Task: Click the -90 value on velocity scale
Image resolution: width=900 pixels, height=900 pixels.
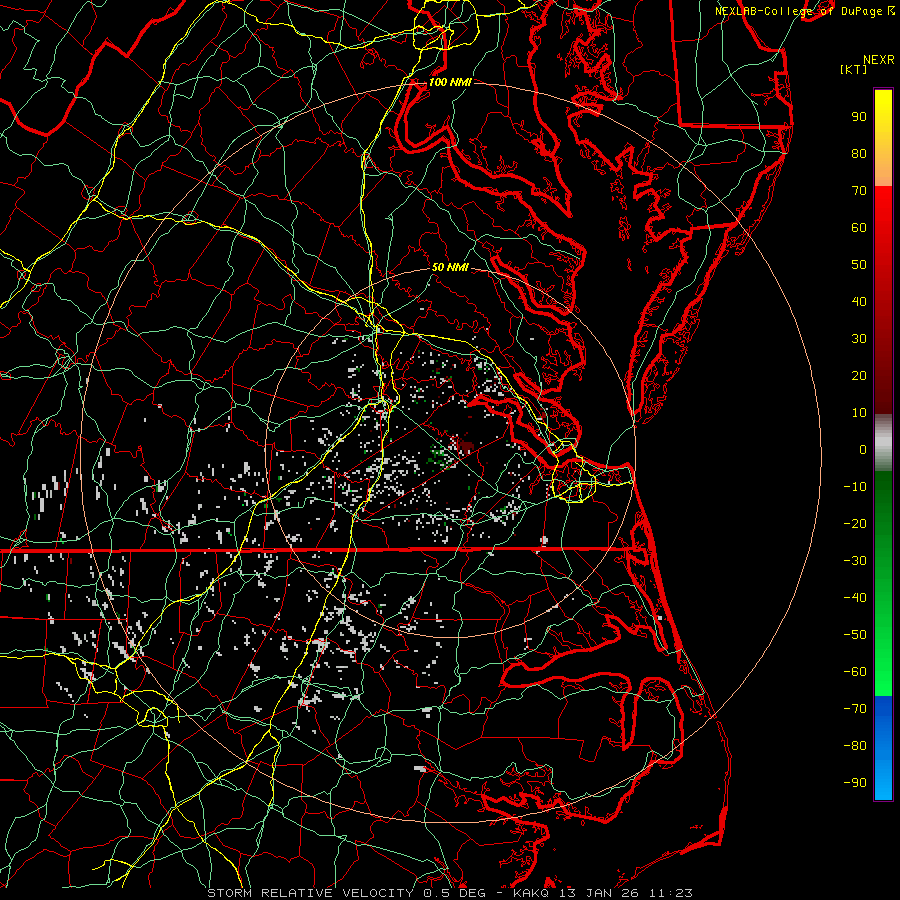Action: tap(855, 783)
